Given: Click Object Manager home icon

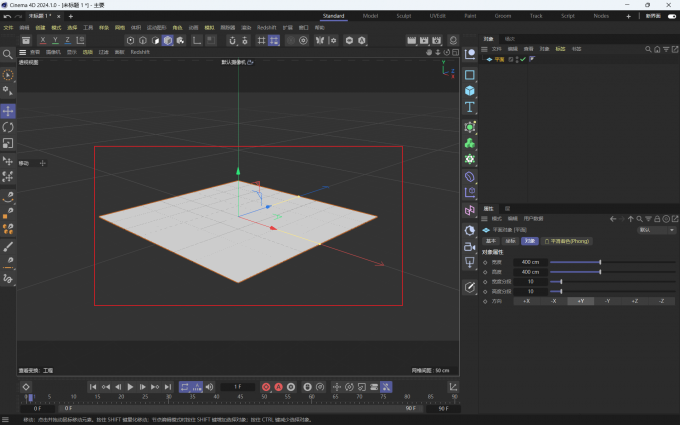Looking at the screenshot, I should [657, 49].
